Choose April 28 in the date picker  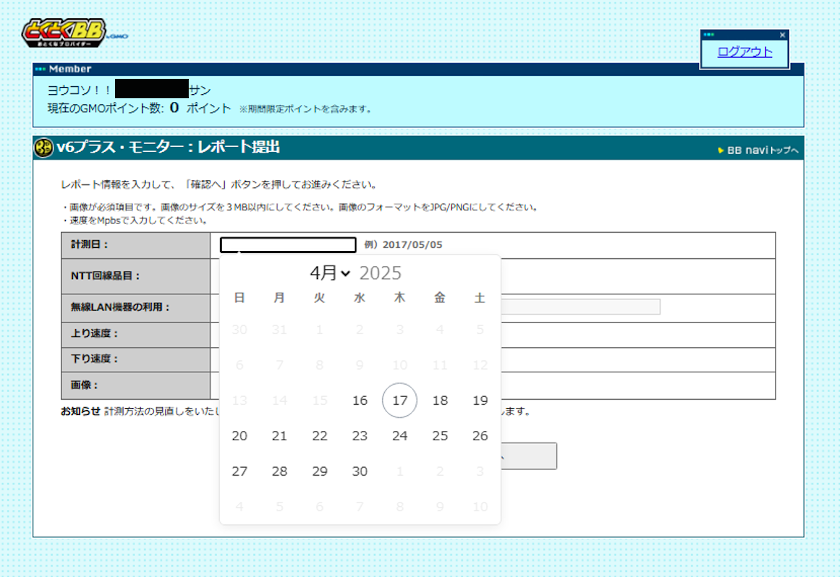click(x=280, y=471)
